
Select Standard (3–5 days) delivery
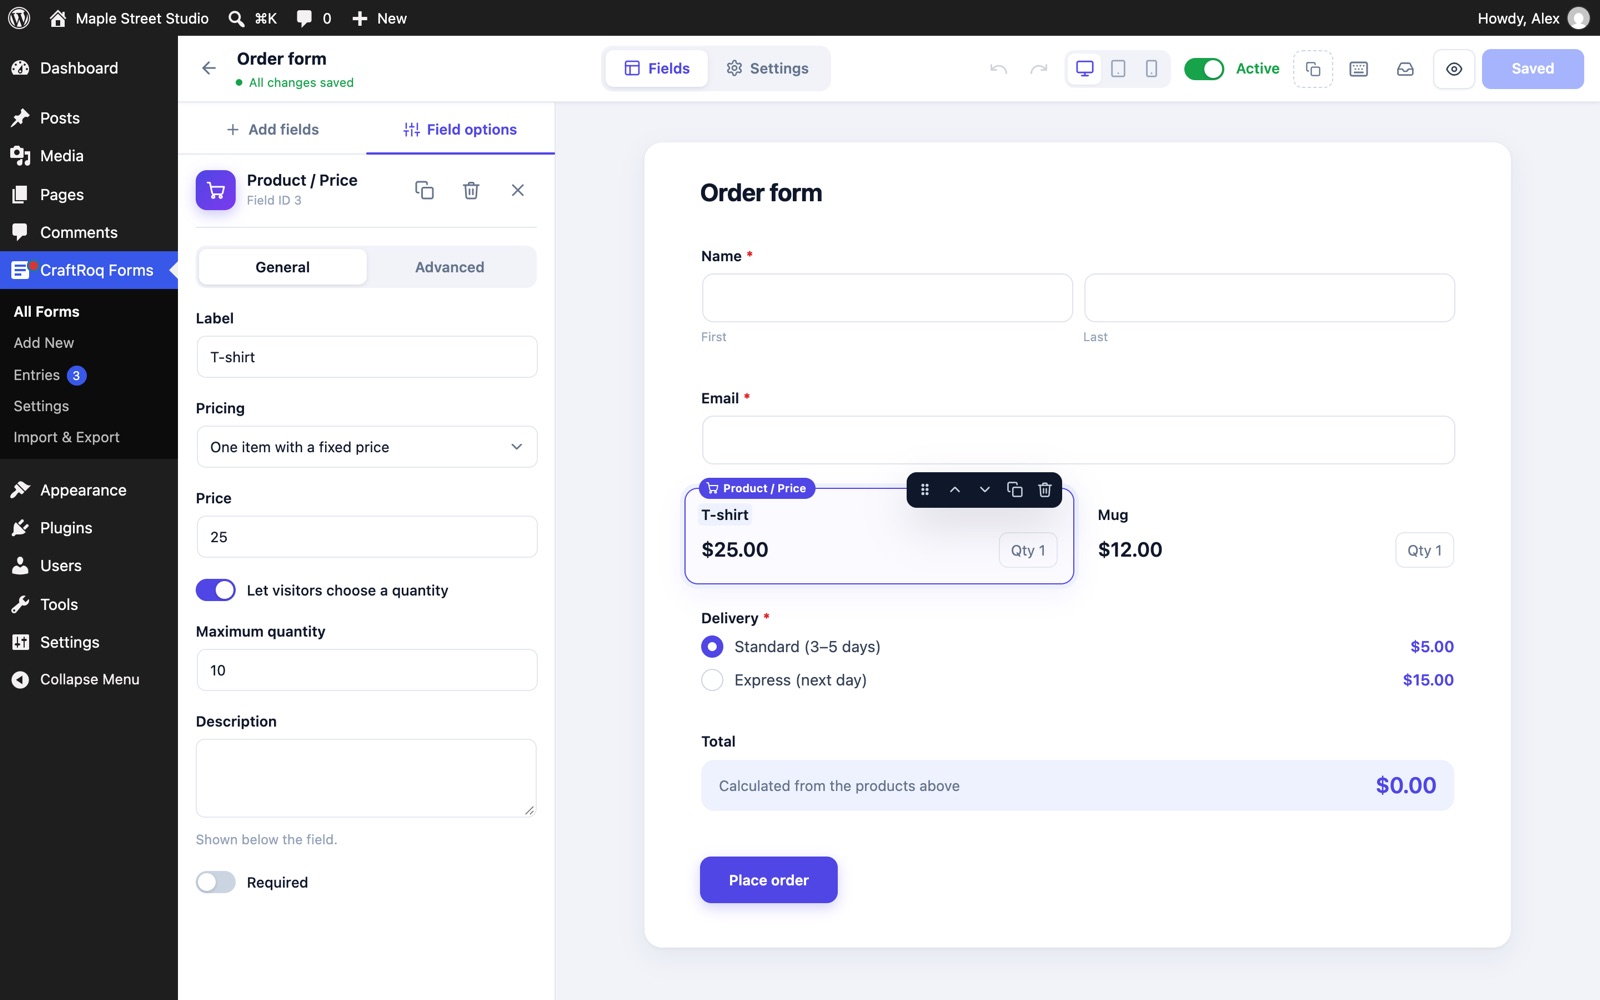(712, 647)
